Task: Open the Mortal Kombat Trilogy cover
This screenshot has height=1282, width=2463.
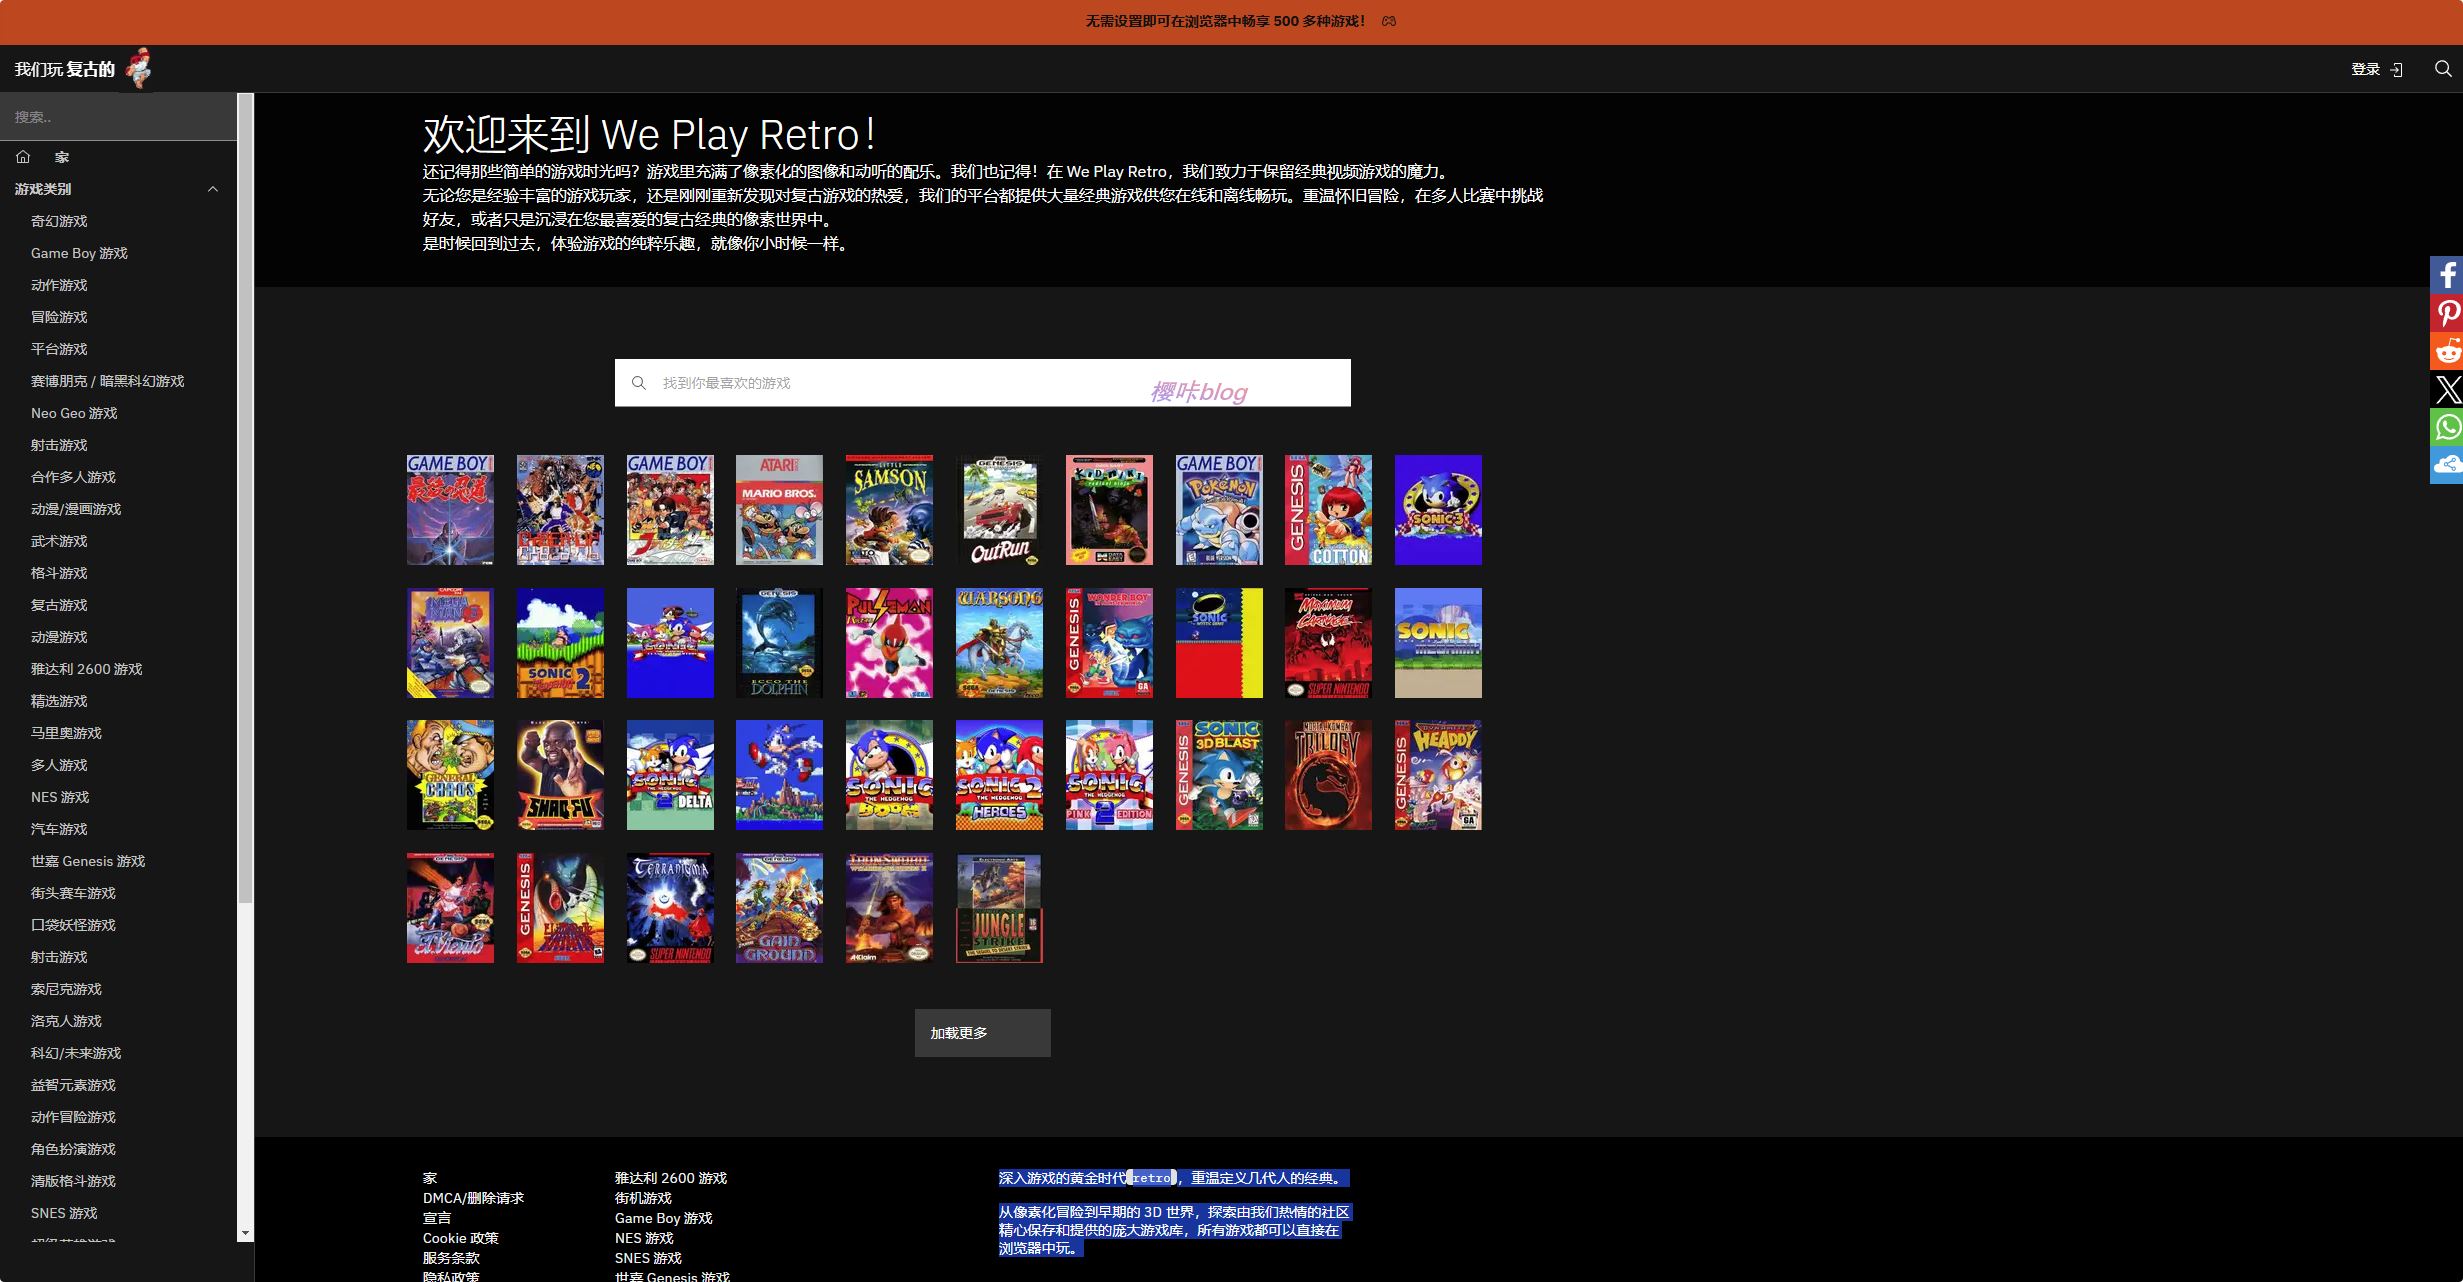Action: tap(1328, 775)
